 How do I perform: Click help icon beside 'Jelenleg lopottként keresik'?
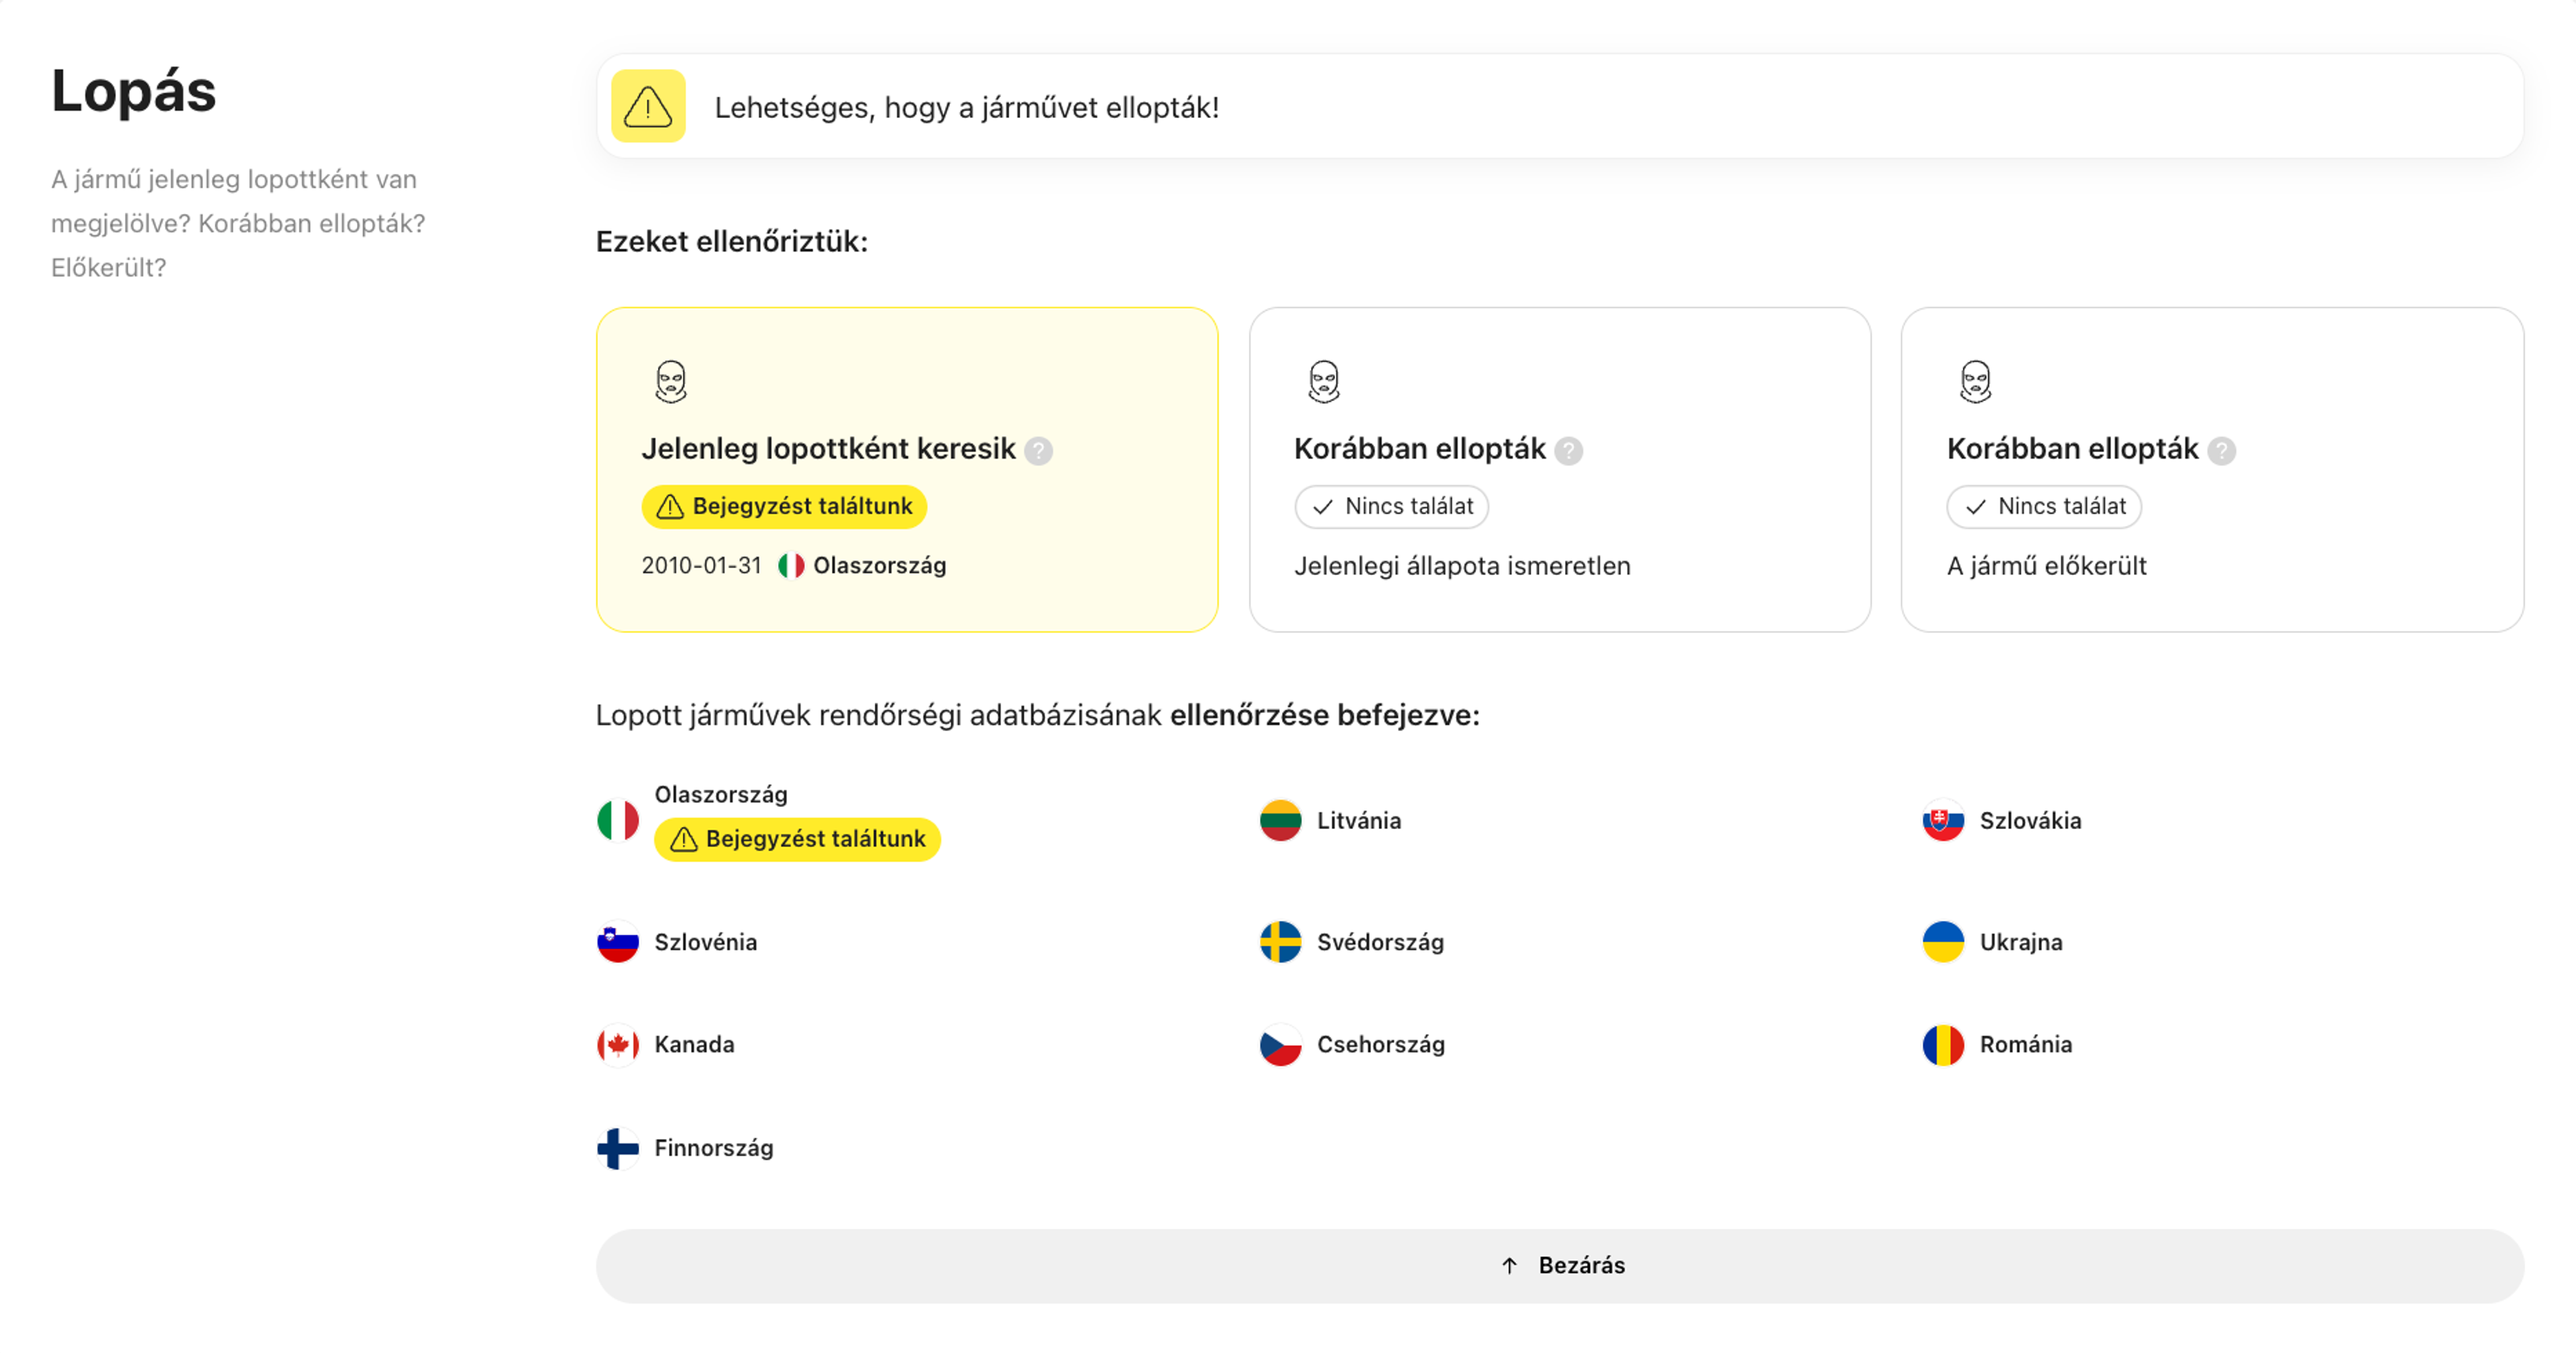click(x=1038, y=451)
